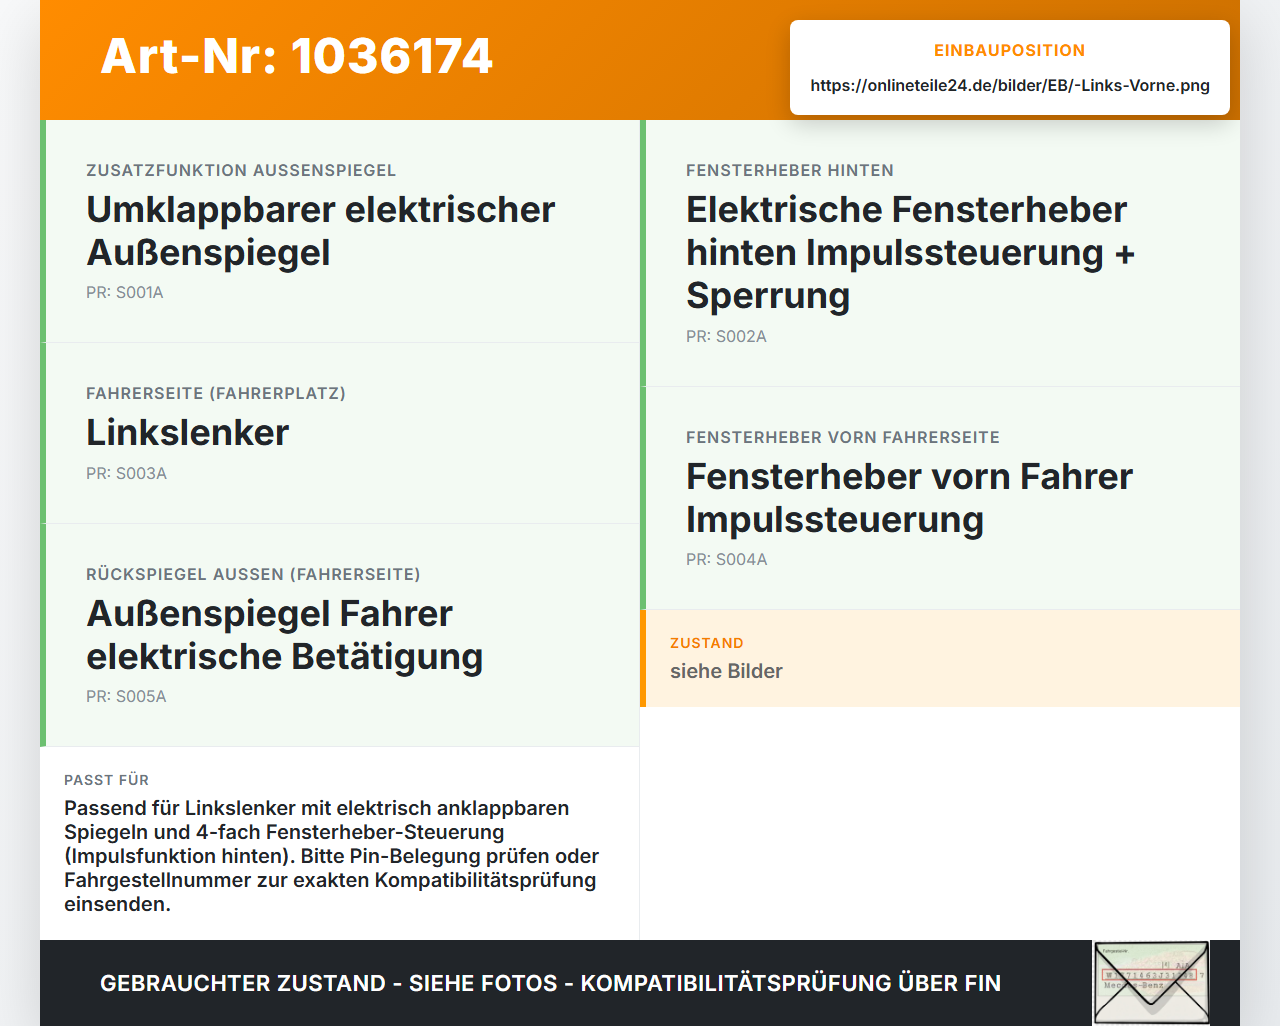
Task: Click the envelope FIN thumbnail image
Action: coord(1151,983)
